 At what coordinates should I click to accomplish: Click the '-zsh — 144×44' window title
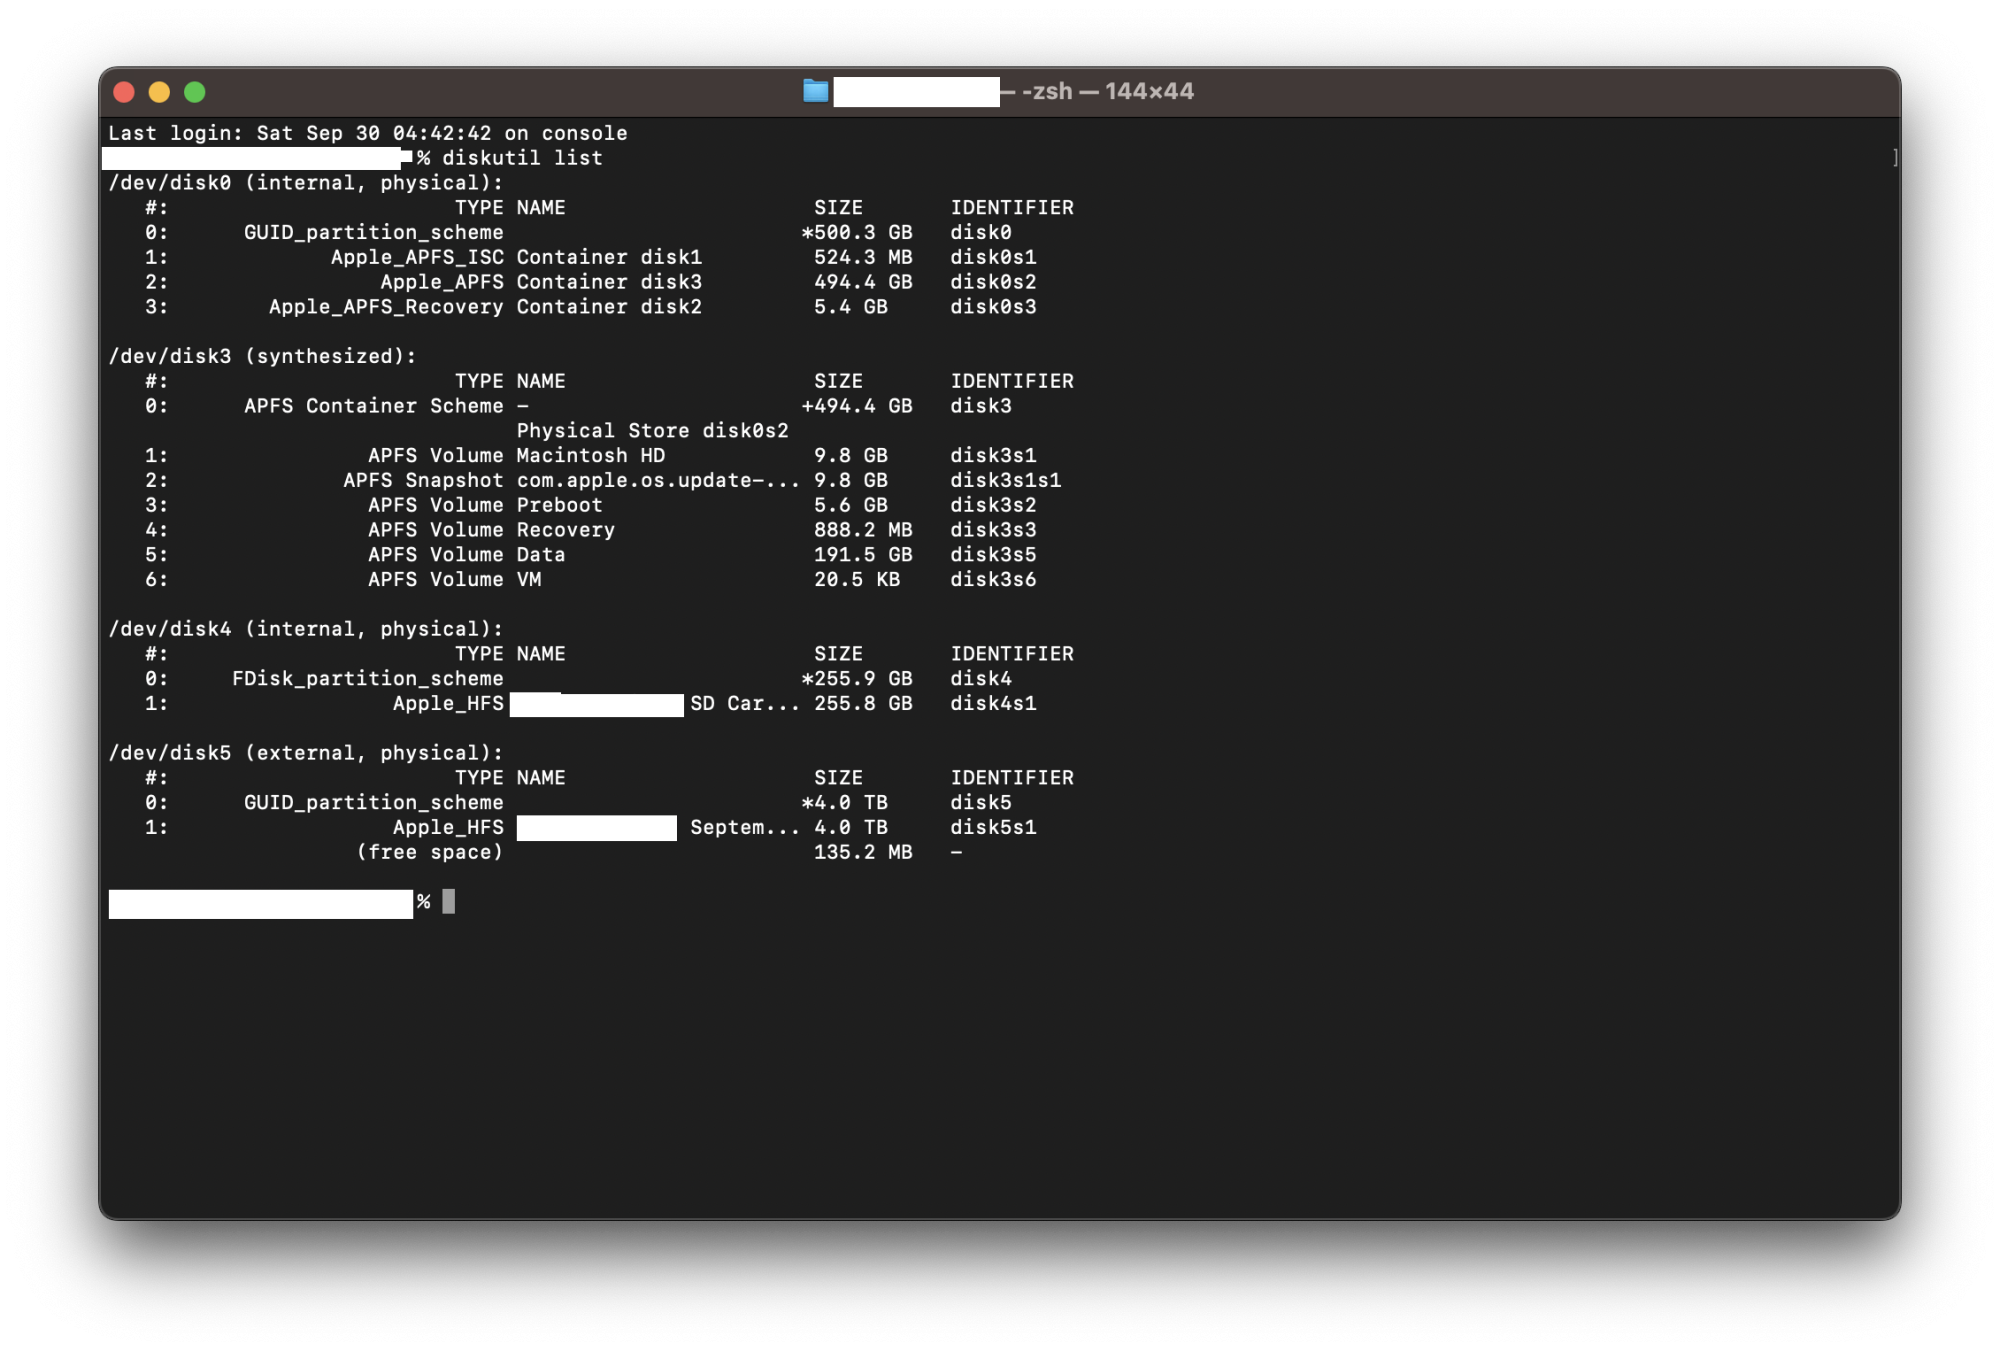[1107, 91]
